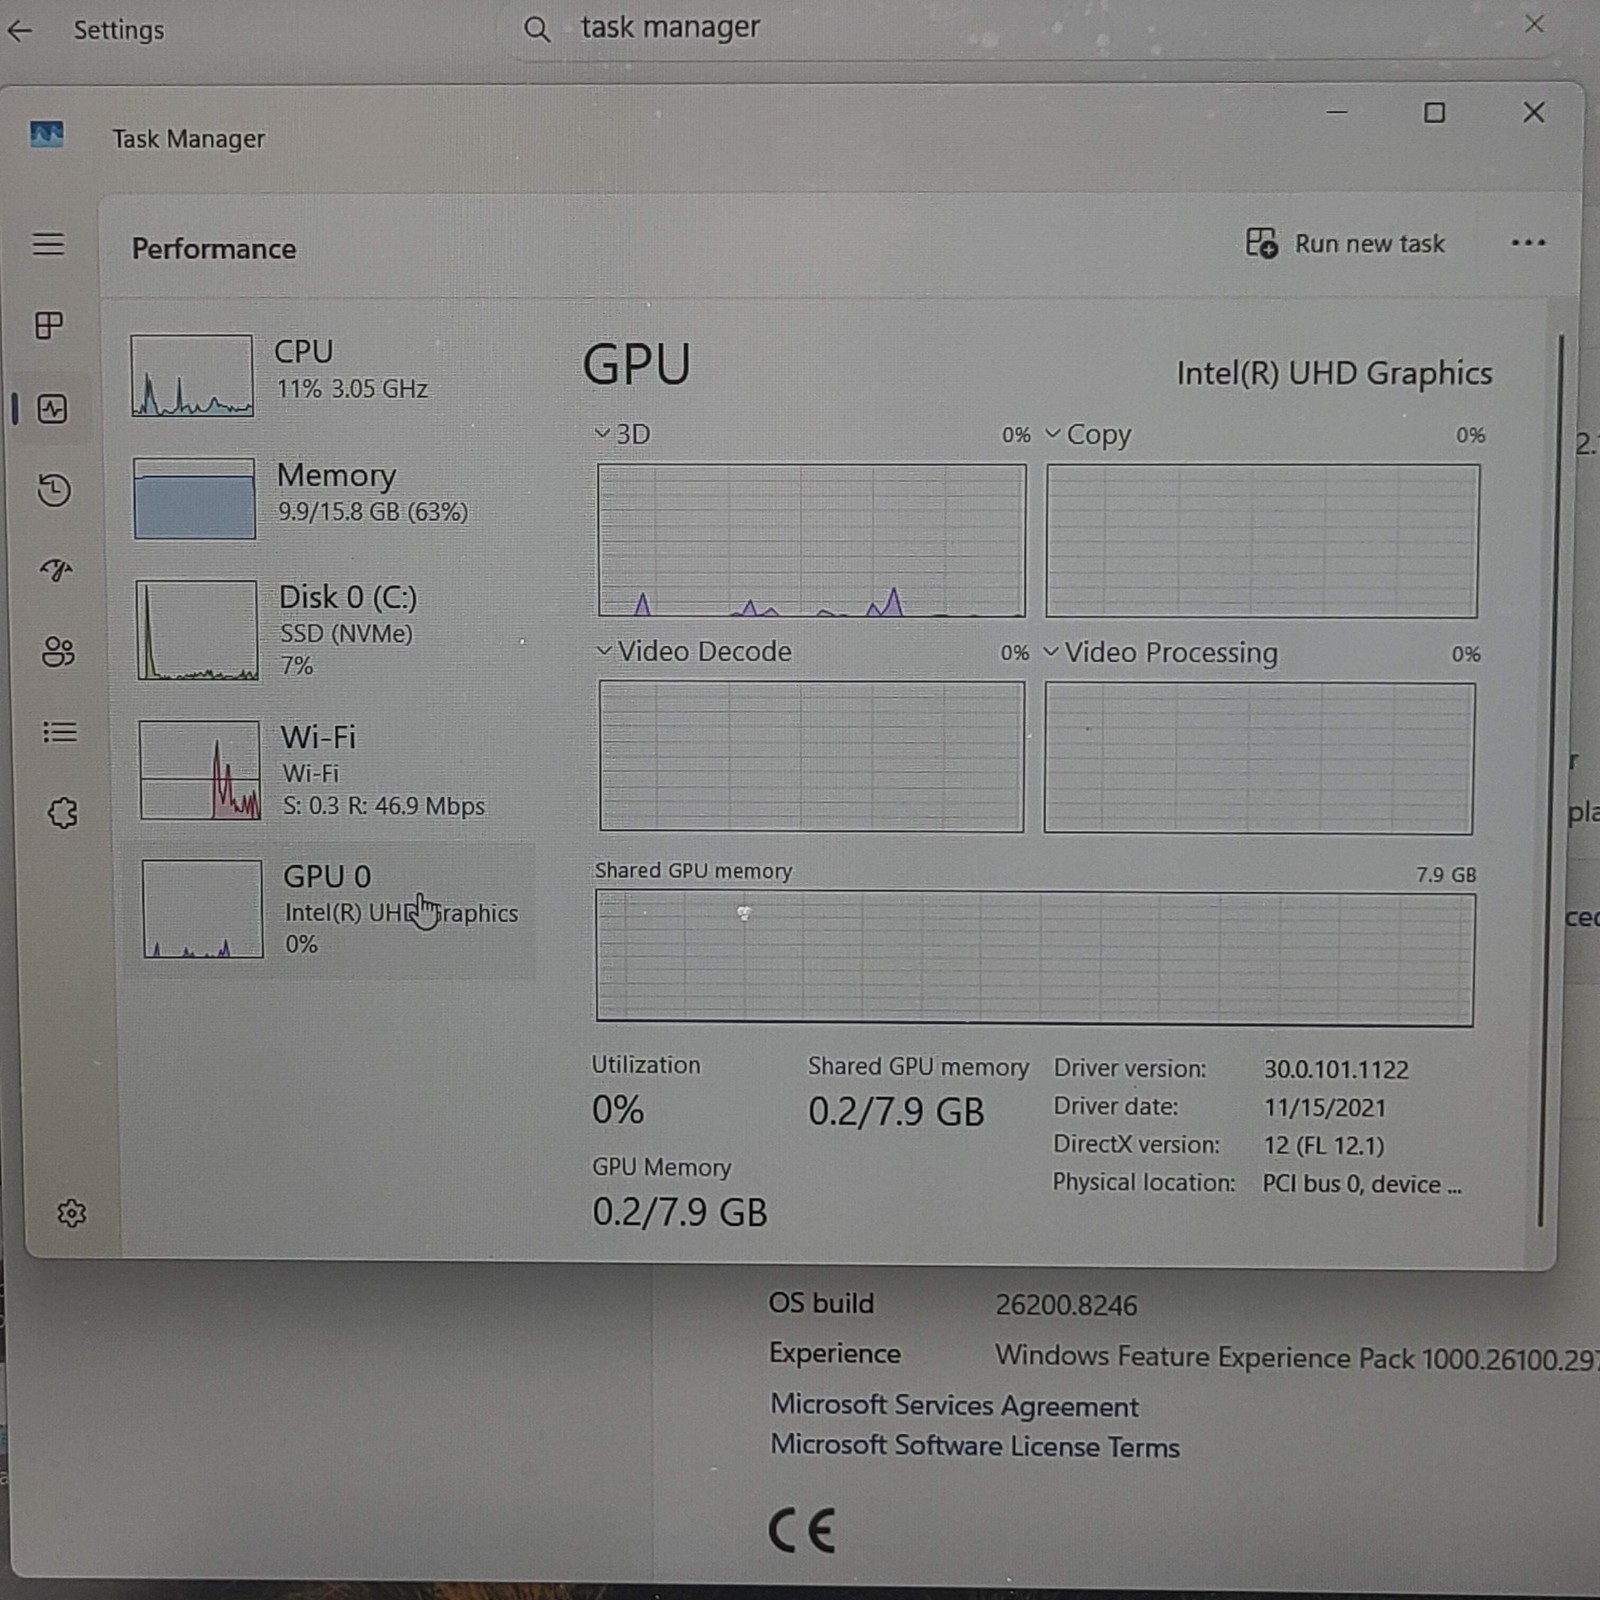Click the Performance page heading
Viewport: 1600px width, 1600px height.
point(214,248)
